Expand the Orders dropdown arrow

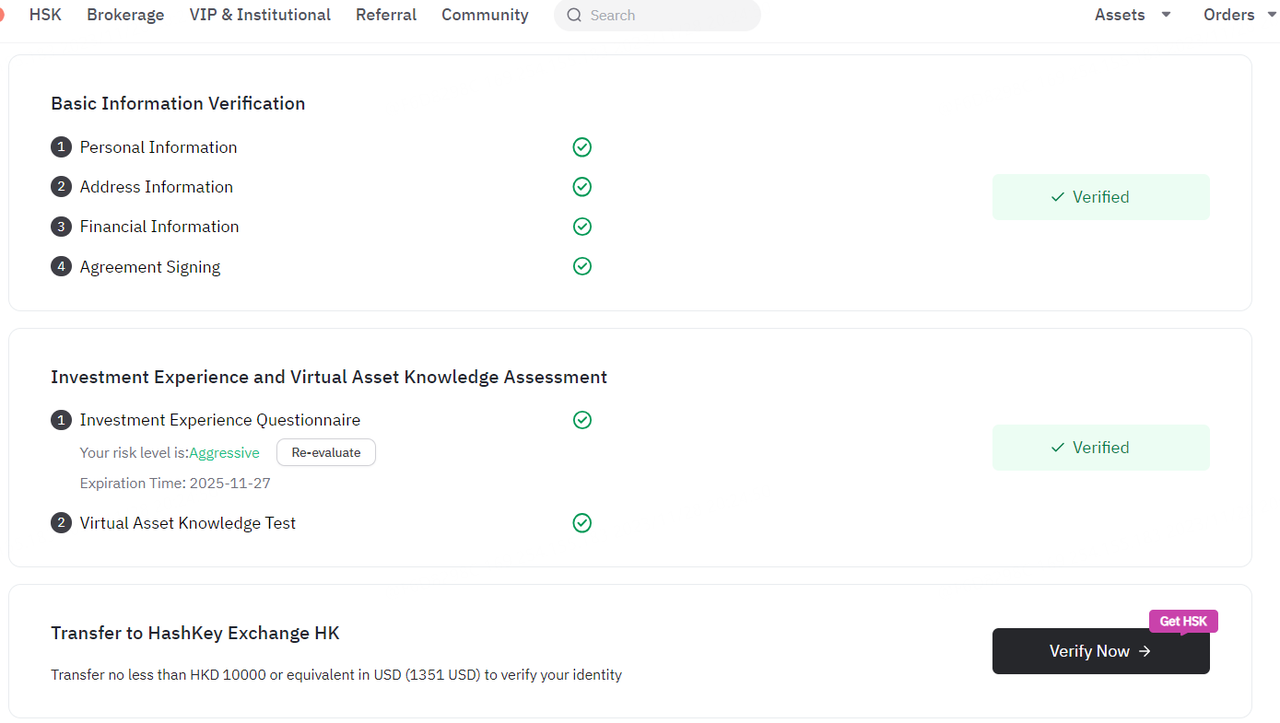[x=1274, y=15]
